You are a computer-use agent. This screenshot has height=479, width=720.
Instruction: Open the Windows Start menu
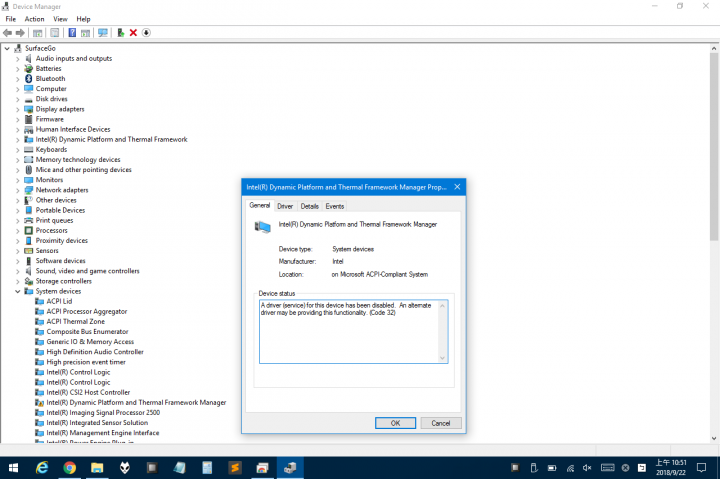[13, 468]
